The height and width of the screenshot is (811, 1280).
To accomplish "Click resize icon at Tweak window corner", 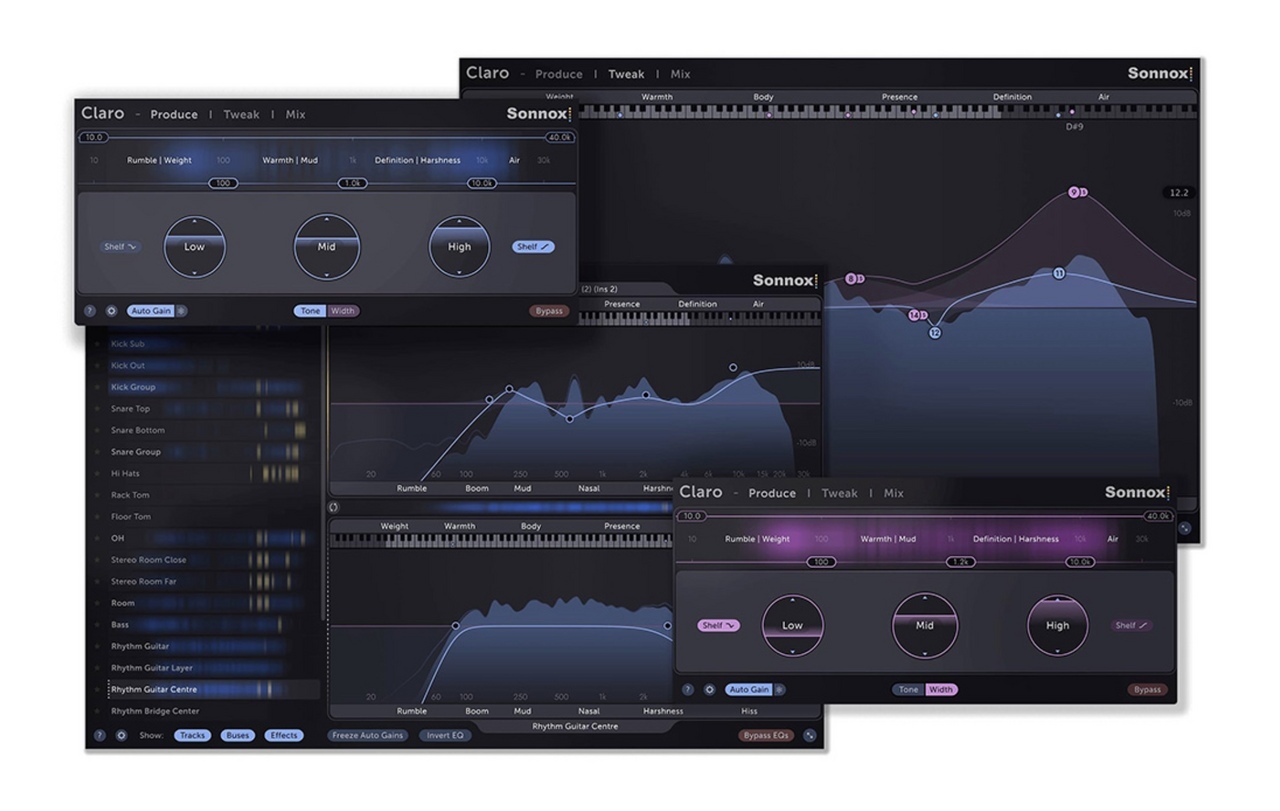I will pos(1184,528).
